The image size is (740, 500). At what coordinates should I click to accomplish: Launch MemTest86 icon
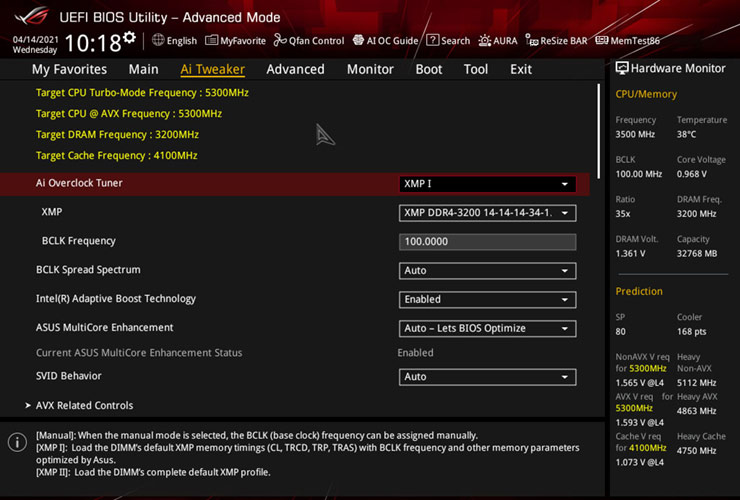pos(601,41)
